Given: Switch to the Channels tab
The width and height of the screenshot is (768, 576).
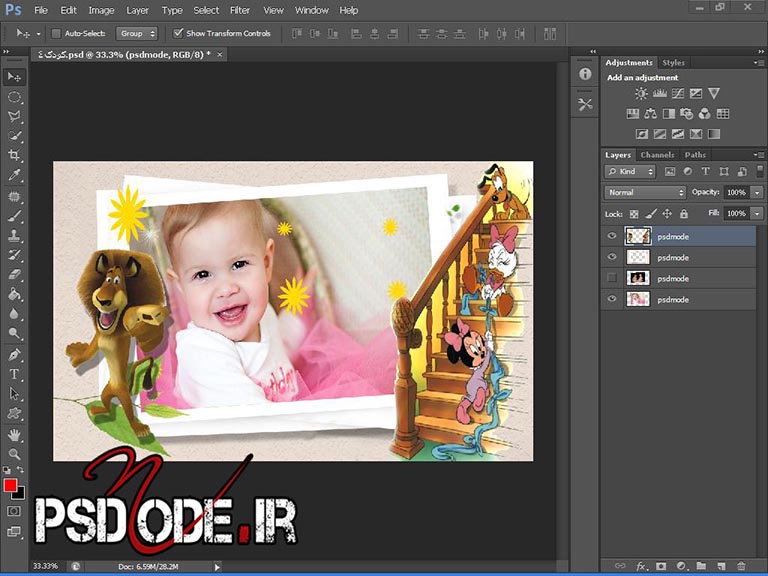Looking at the screenshot, I should (657, 155).
